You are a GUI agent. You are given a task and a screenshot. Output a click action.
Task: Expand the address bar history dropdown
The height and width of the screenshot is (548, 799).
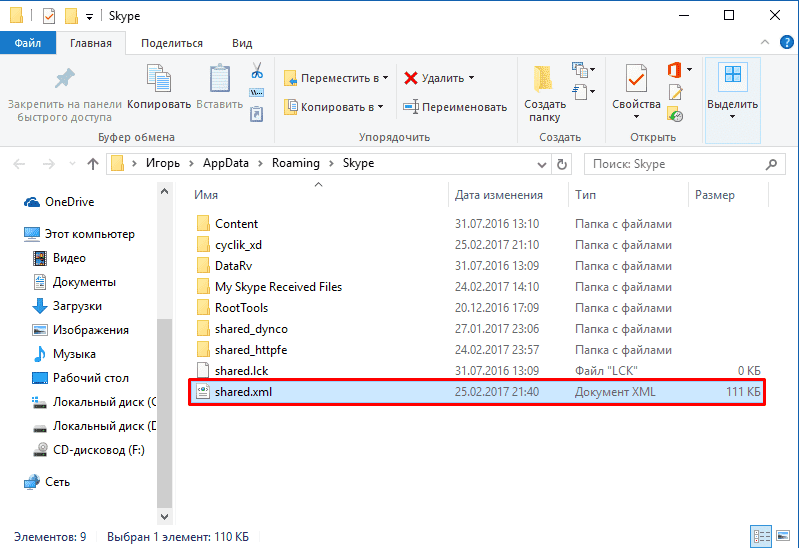click(542, 165)
